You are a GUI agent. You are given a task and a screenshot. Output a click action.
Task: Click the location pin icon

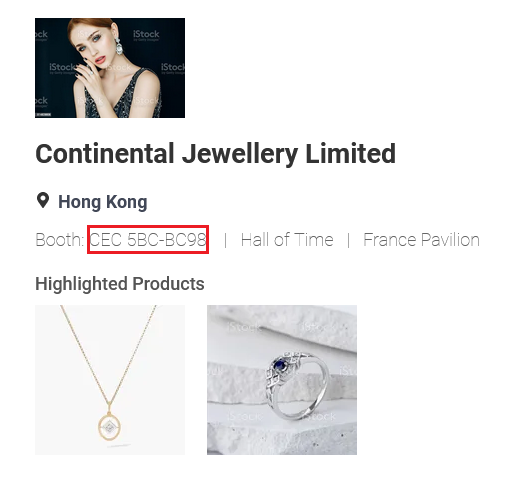[x=43, y=200]
